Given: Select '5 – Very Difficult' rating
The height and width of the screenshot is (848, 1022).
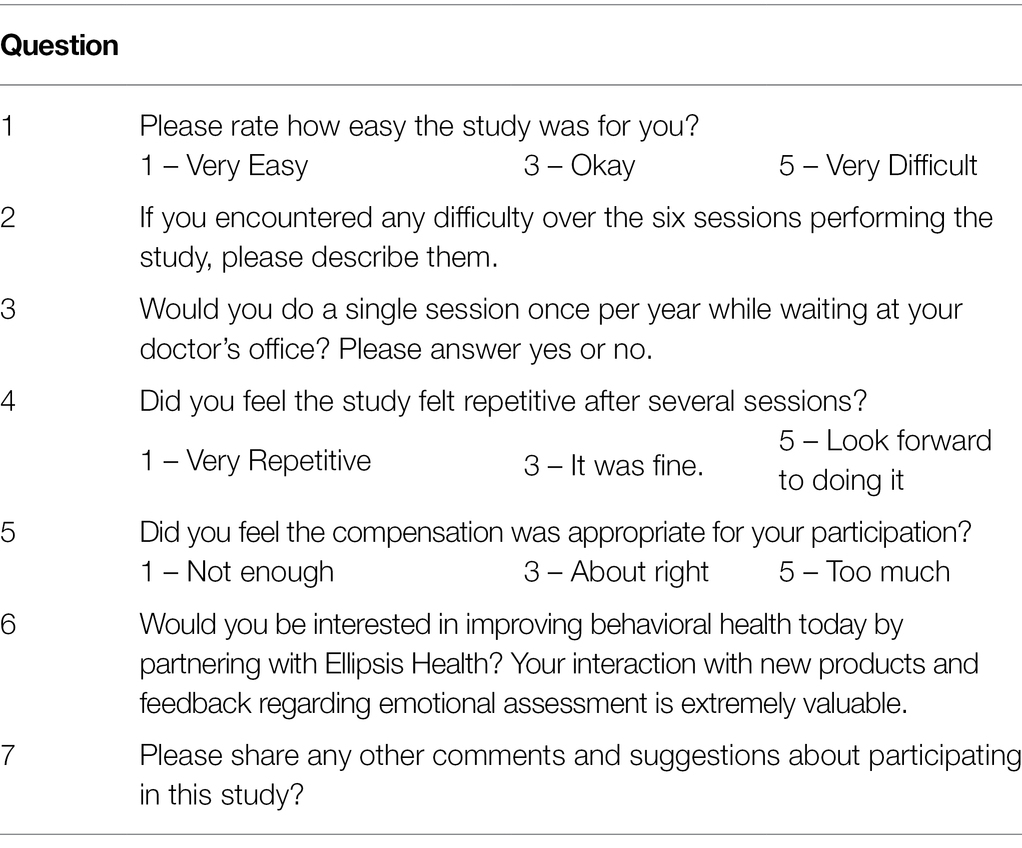Looking at the screenshot, I should (x=877, y=166).
